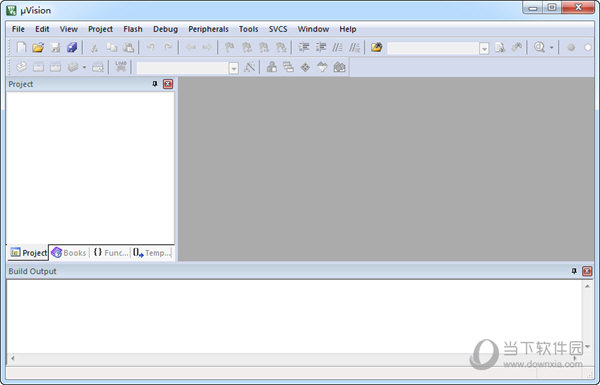600x385 pixels.
Task: Download to flash with the LOAD icon
Action: coord(121,66)
